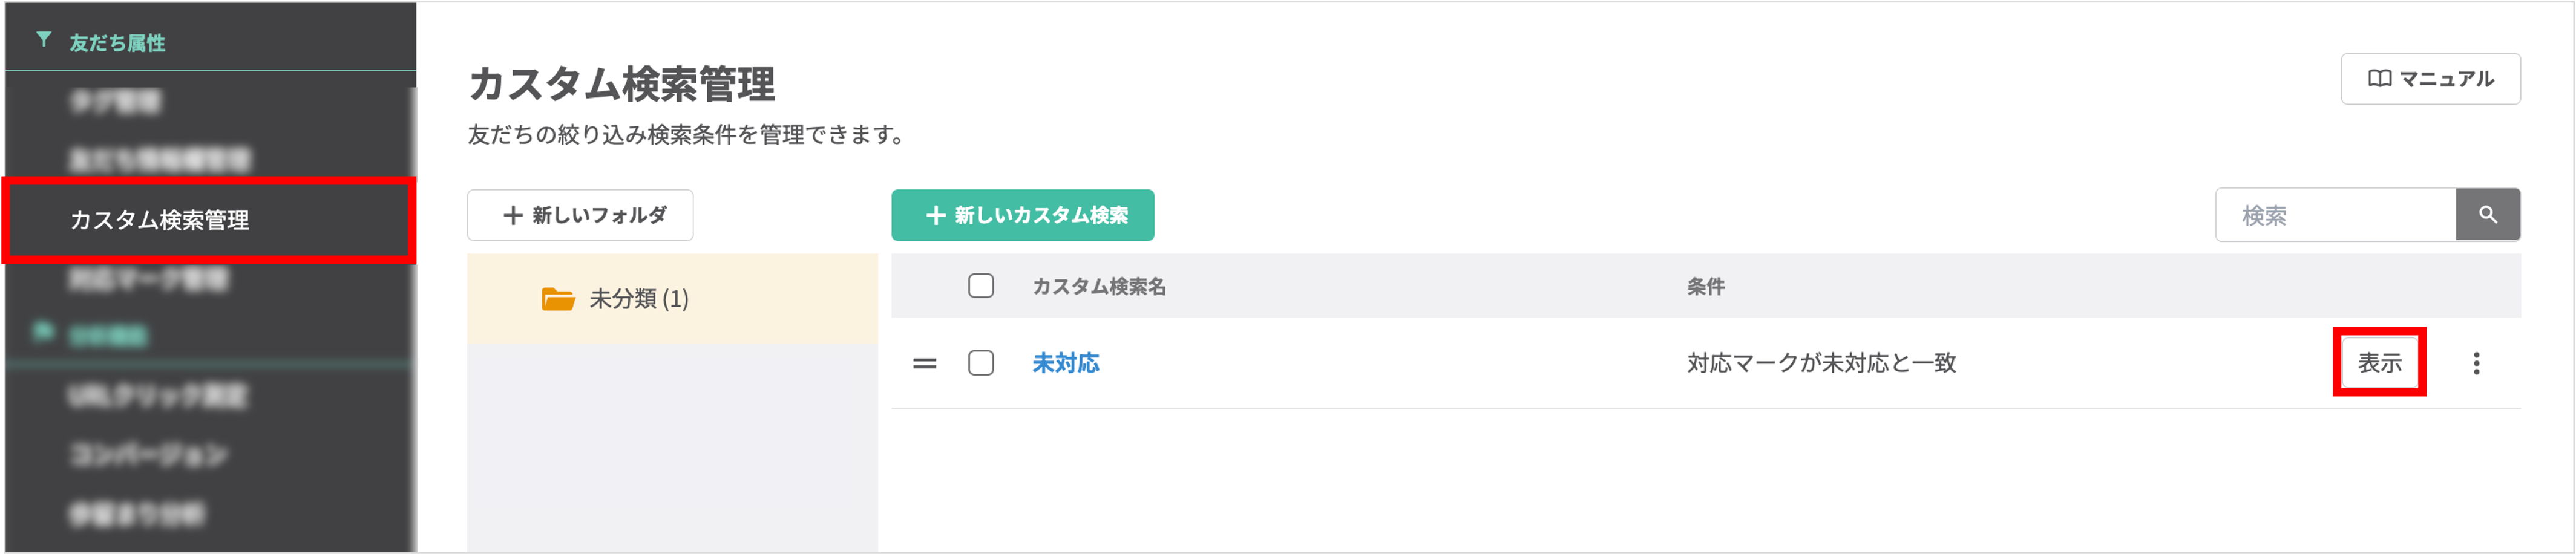Select the orange 未分類 folder icon
This screenshot has height=554, width=2576.
pos(558,299)
